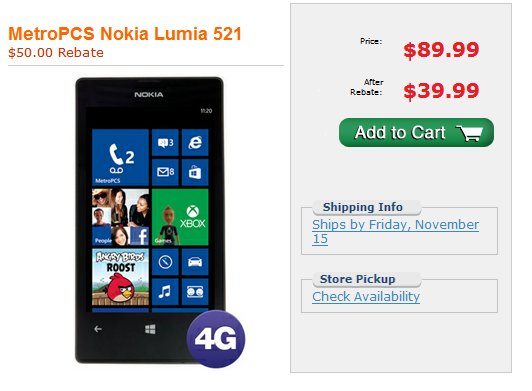This screenshot has width=532, height=391.
Task: Tap the phone call tile on the phone screen
Action: (120, 157)
